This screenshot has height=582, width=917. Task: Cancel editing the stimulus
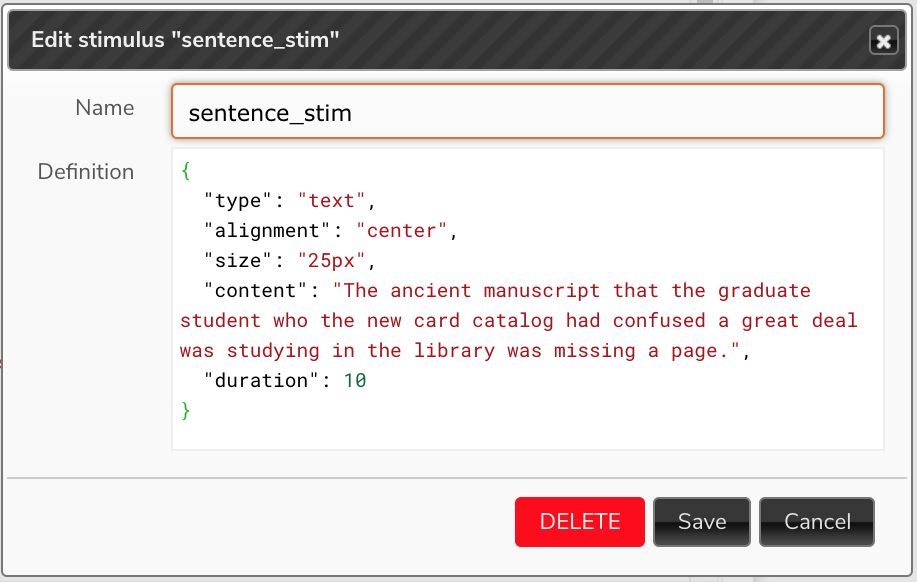(817, 522)
